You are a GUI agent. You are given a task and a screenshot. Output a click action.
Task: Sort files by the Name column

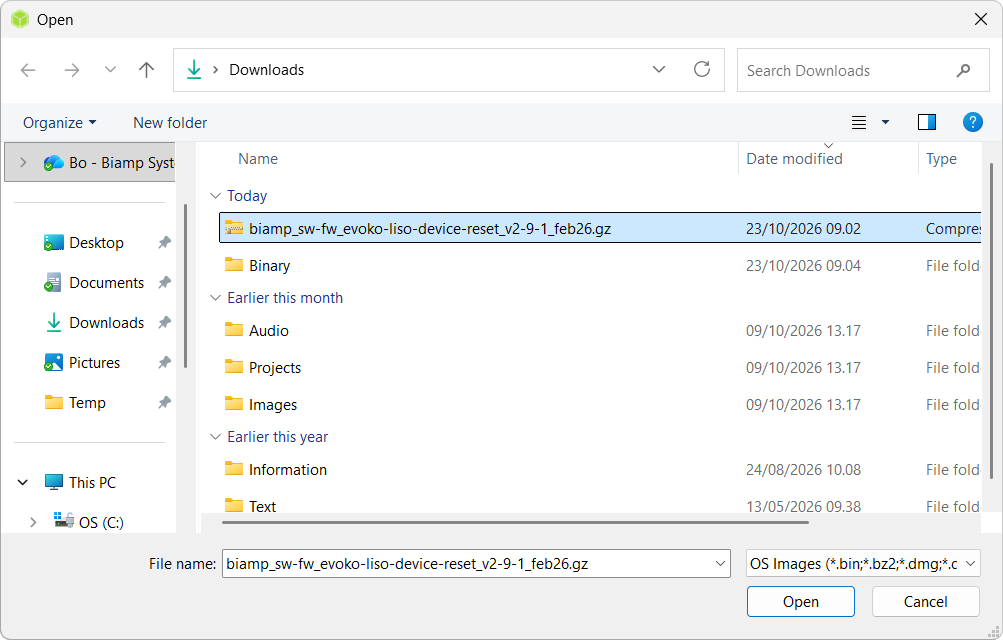point(258,159)
